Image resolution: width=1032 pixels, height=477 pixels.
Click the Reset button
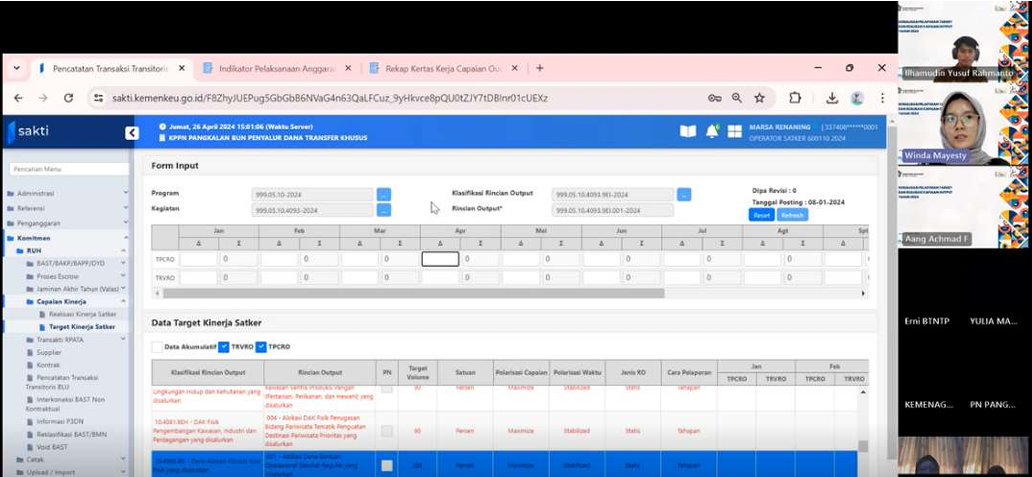point(761,215)
